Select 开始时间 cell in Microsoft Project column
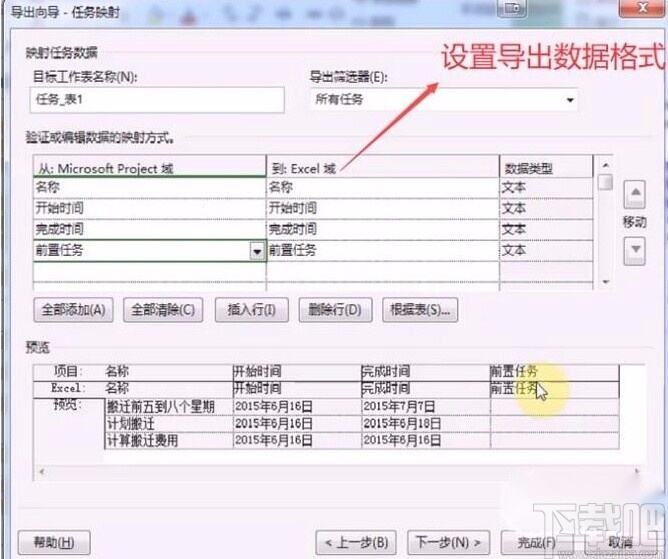 pyautogui.click(x=150, y=208)
